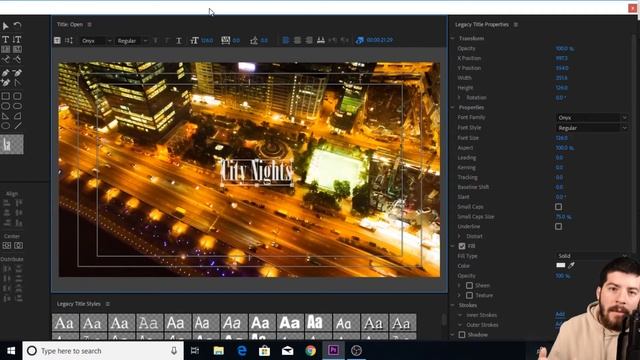Open Font Style Regular dropdown in properties
The image size is (640, 360).
click(x=592, y=128)
